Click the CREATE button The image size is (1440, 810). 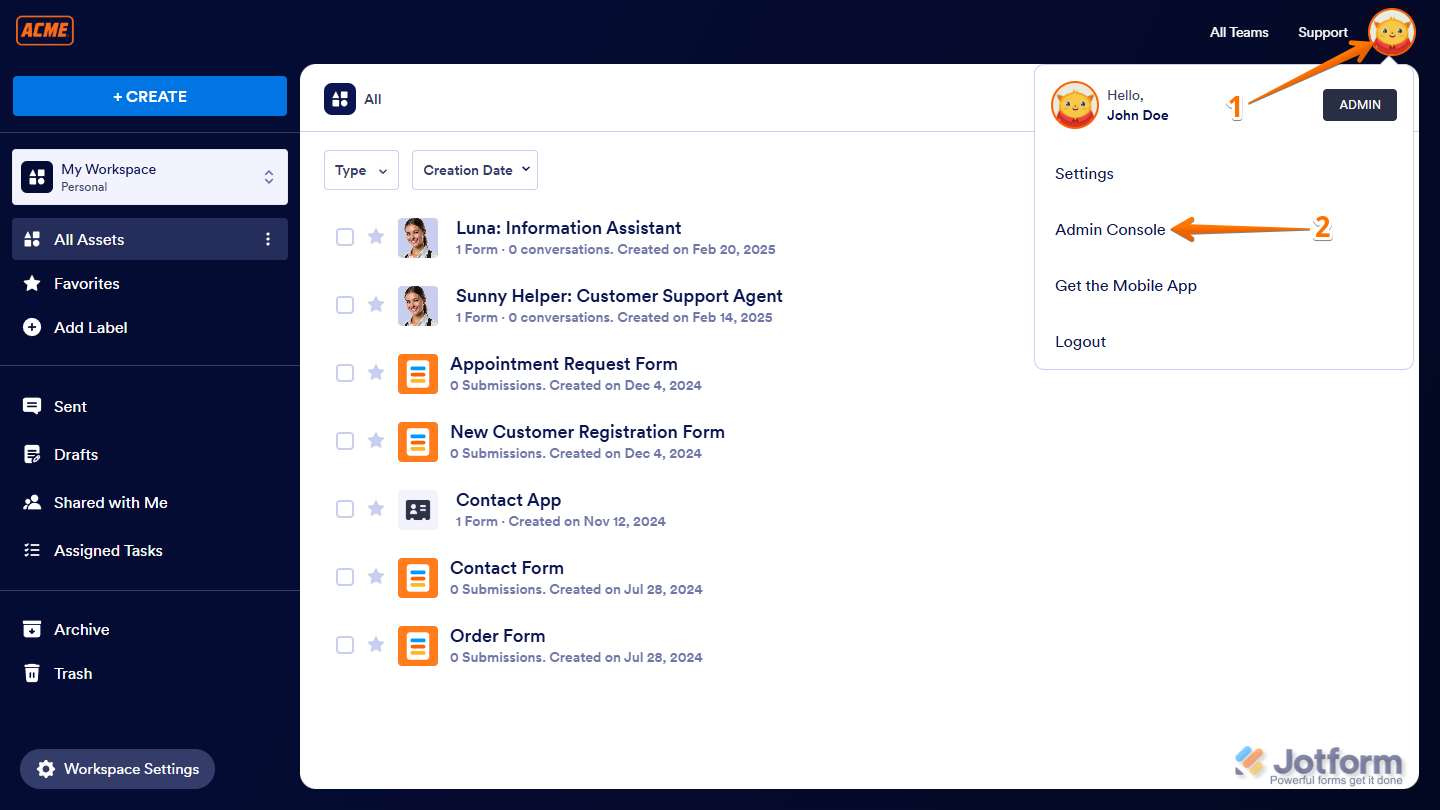point(149,96)
